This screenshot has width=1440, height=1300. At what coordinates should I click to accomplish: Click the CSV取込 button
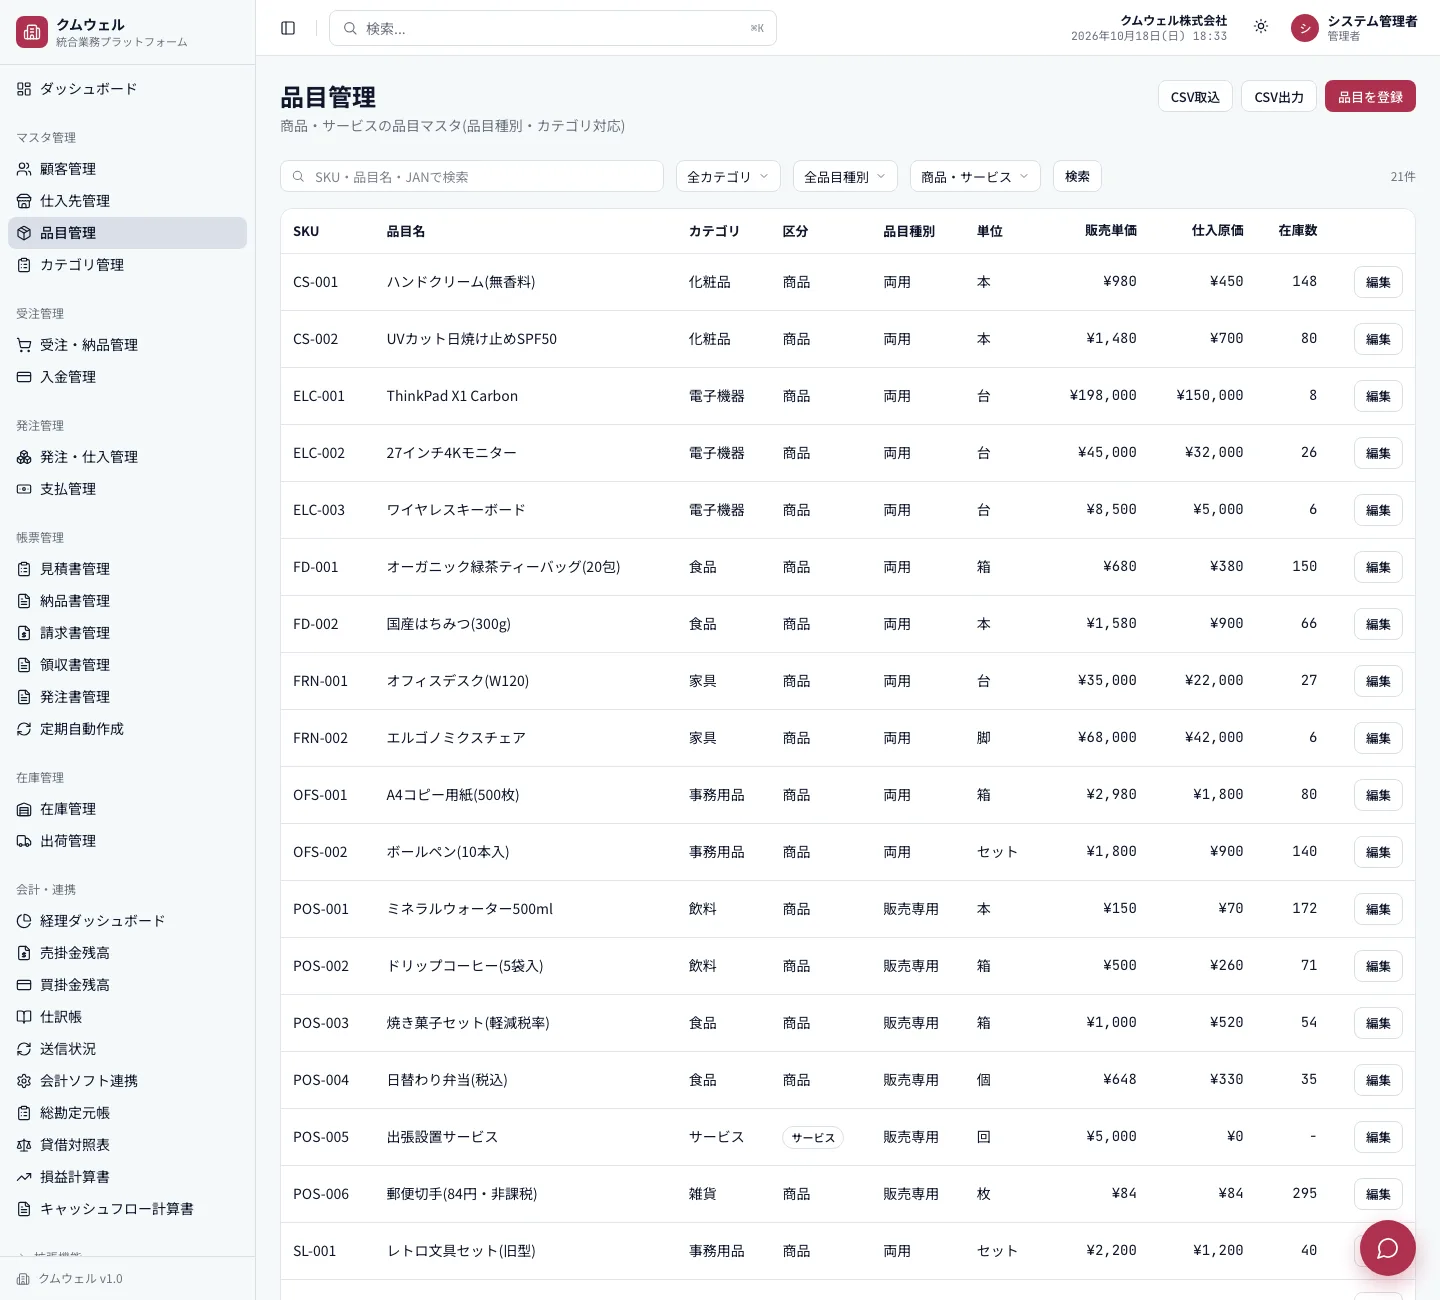[x=1195, y=96]
